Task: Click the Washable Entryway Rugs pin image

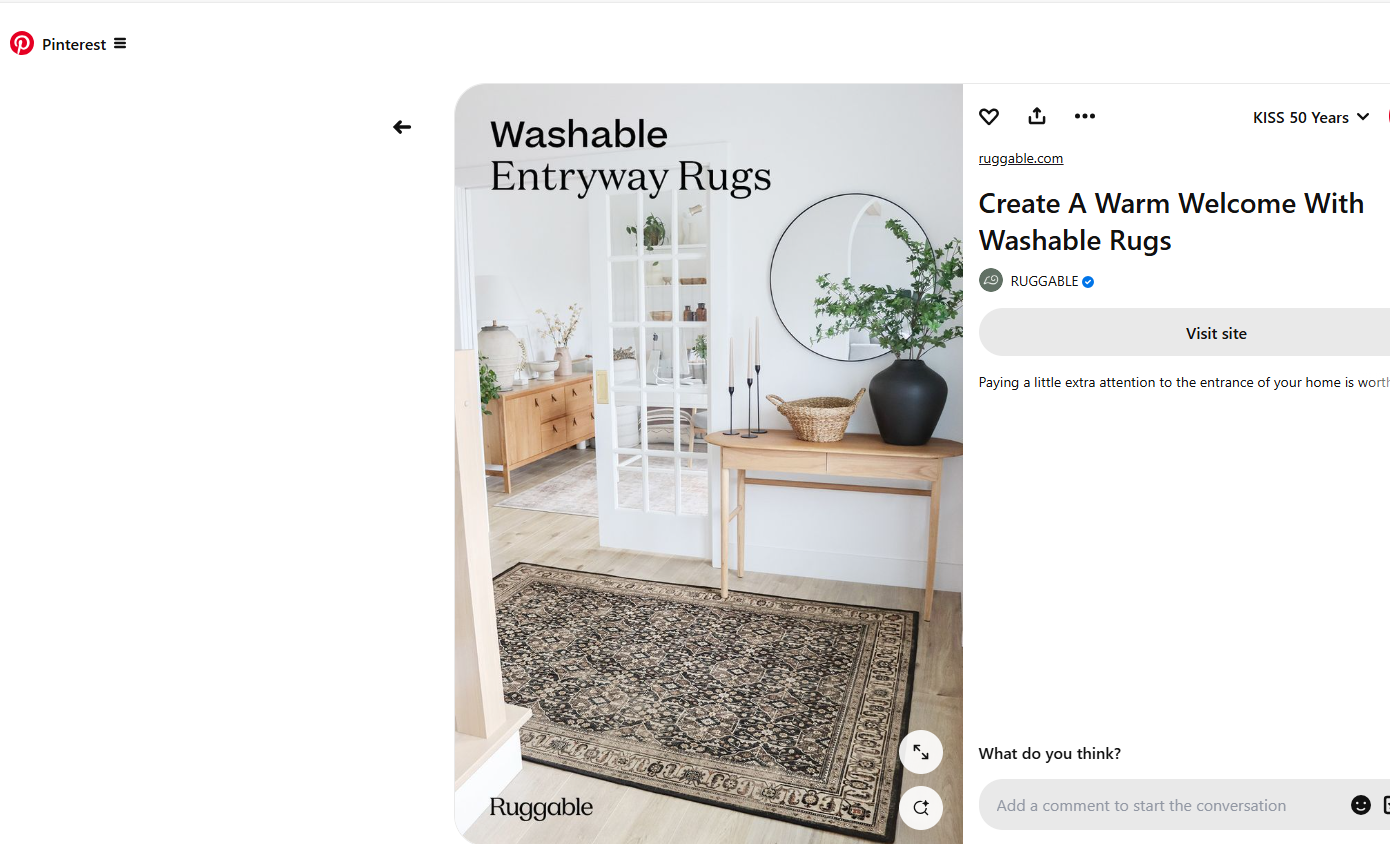Action: coord(709,464)
